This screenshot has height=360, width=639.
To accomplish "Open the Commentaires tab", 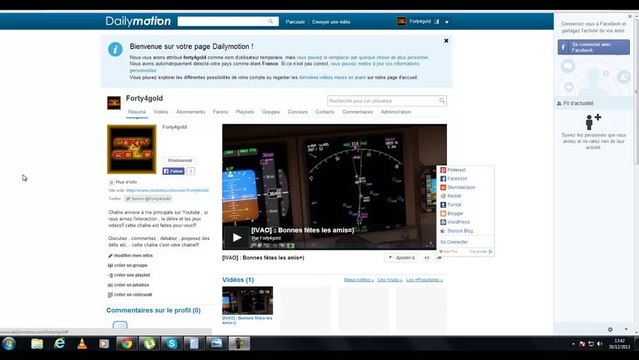I will pyautogui.click(x=357, y=112).
